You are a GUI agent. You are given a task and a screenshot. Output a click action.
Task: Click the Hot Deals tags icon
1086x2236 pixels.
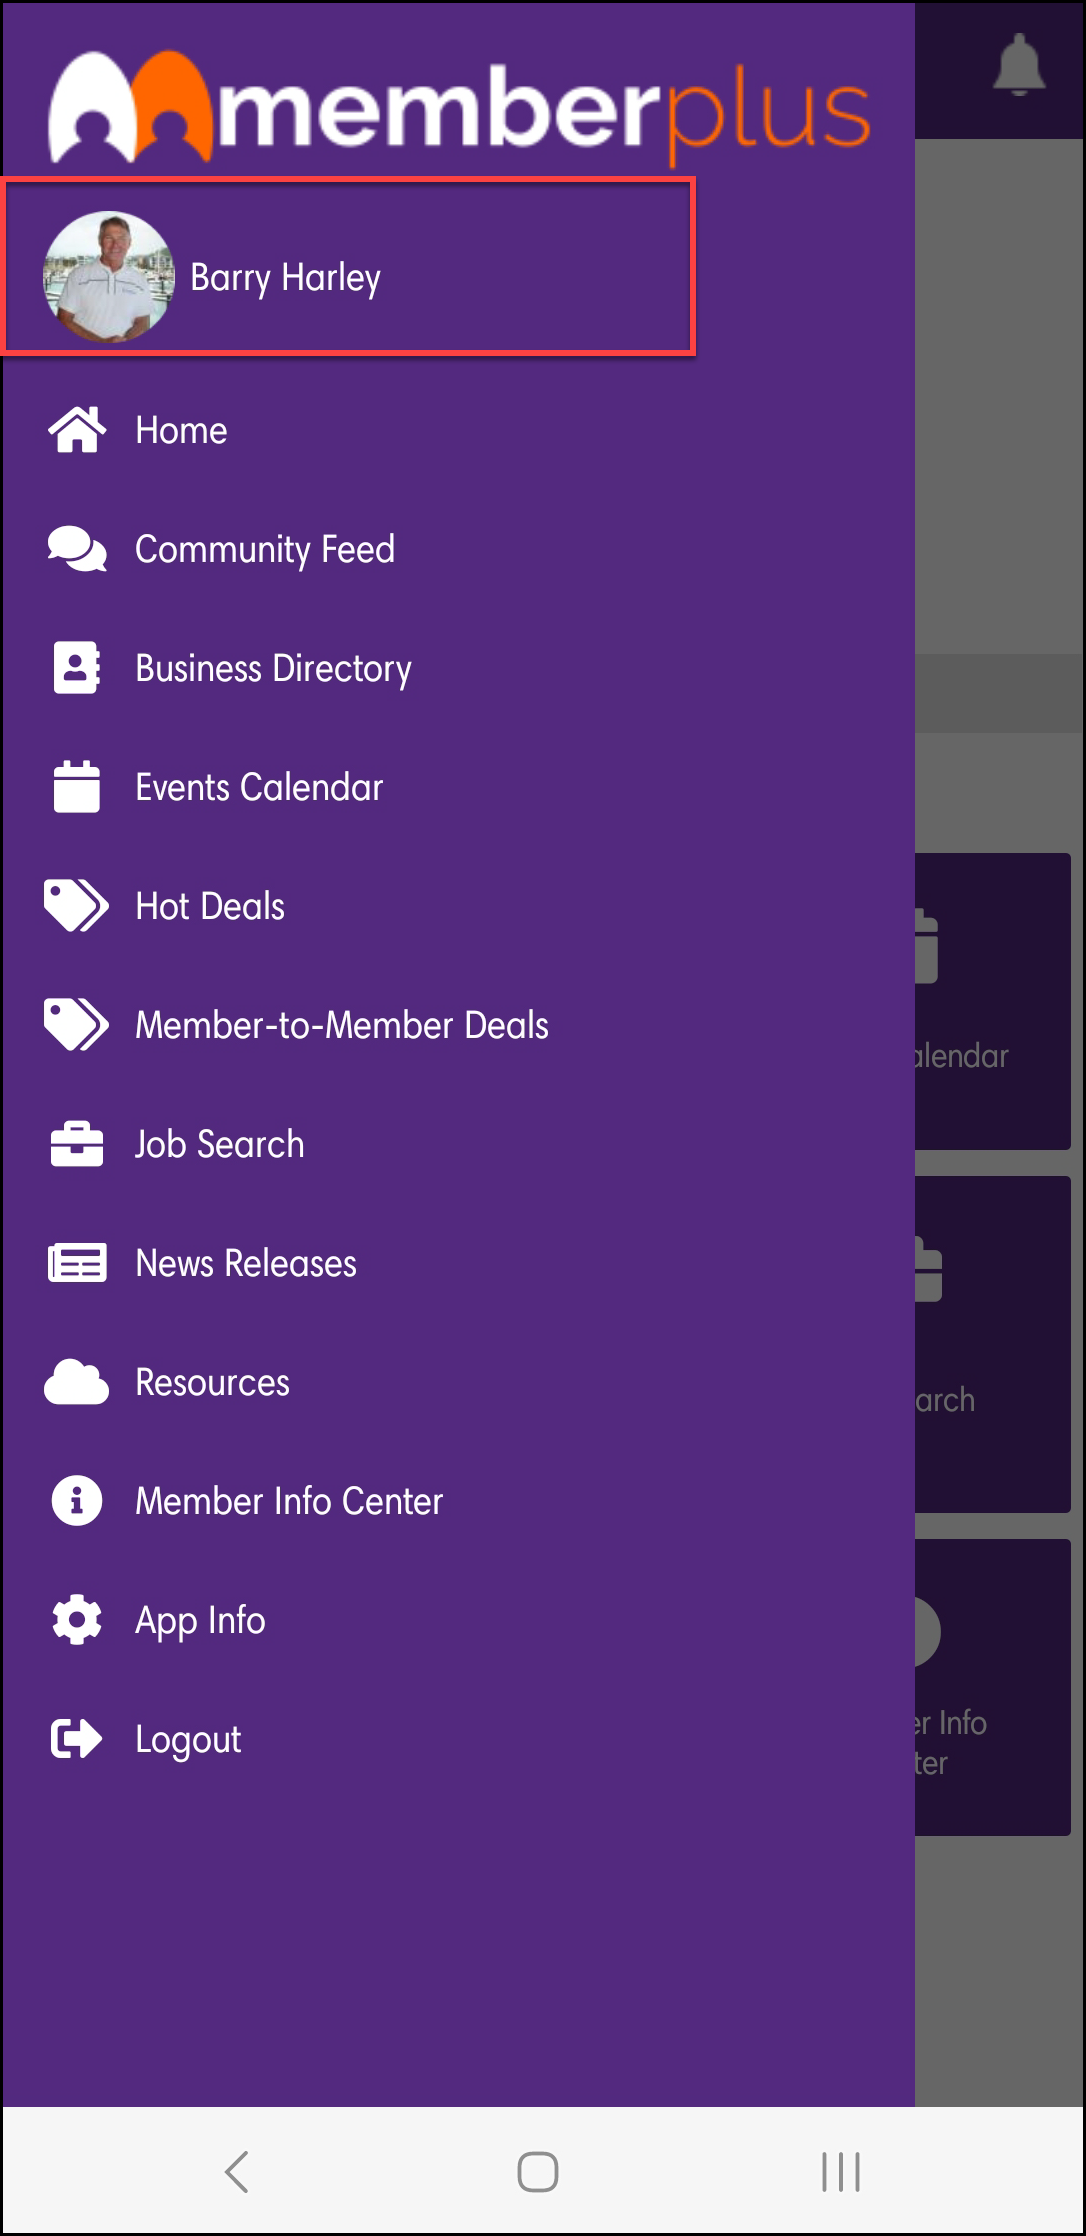click(x=77, y=906)
